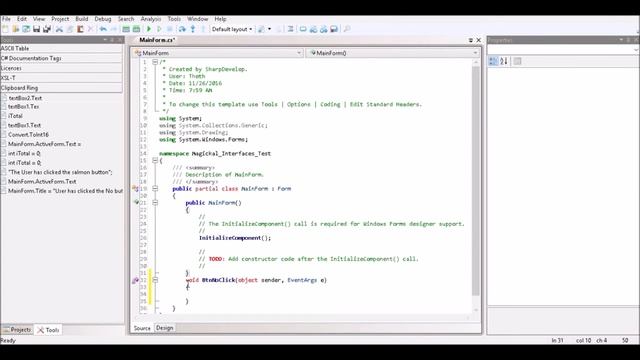This screenshot has width=640, height=360.
Task: Switch to the Projects panel tab
Action: [17, 330]
